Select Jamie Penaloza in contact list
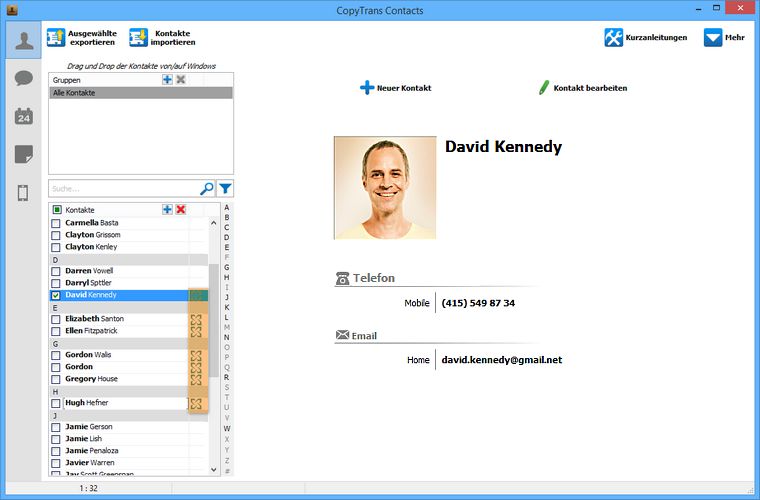This screenshot has width=760, height=500. click(92, 451)
